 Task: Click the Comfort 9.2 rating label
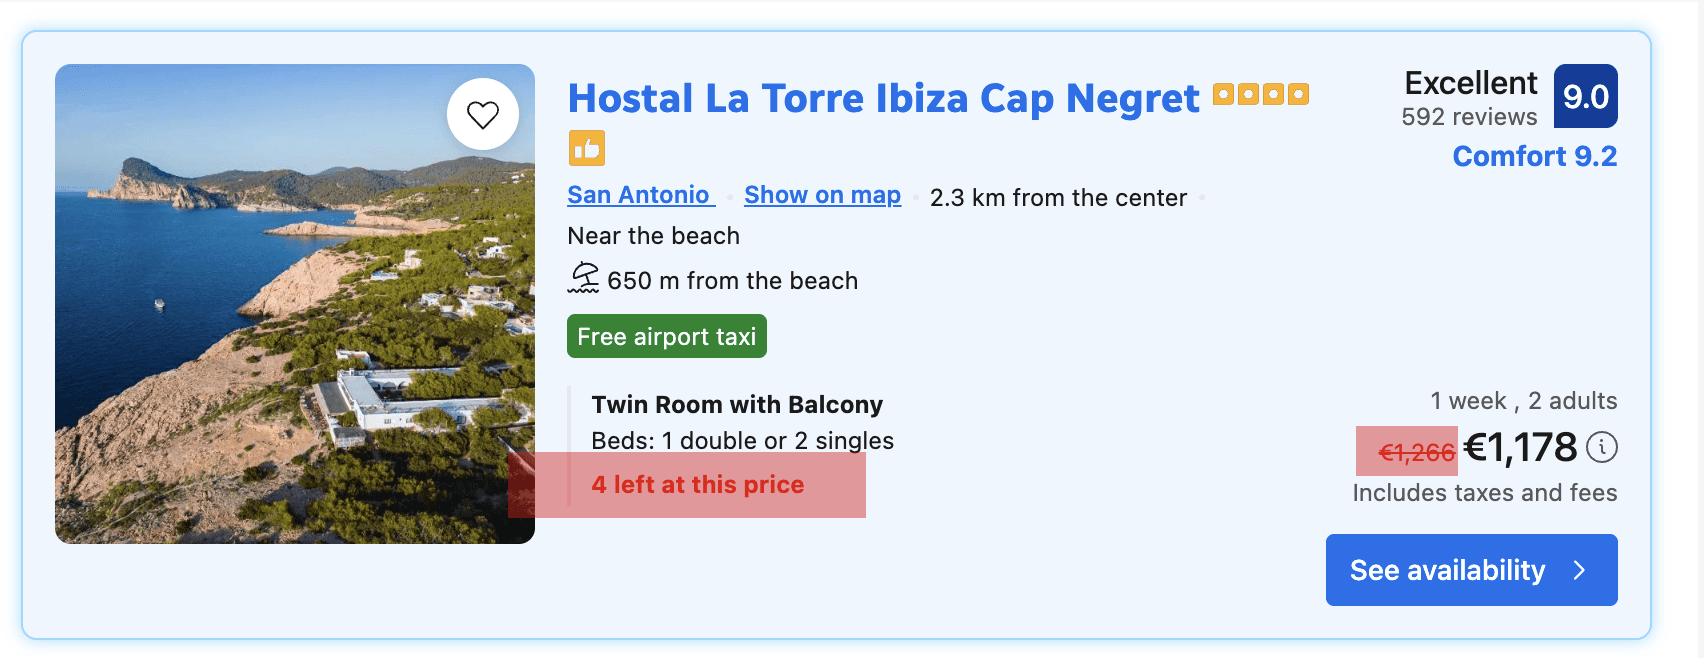[1534, 156]
